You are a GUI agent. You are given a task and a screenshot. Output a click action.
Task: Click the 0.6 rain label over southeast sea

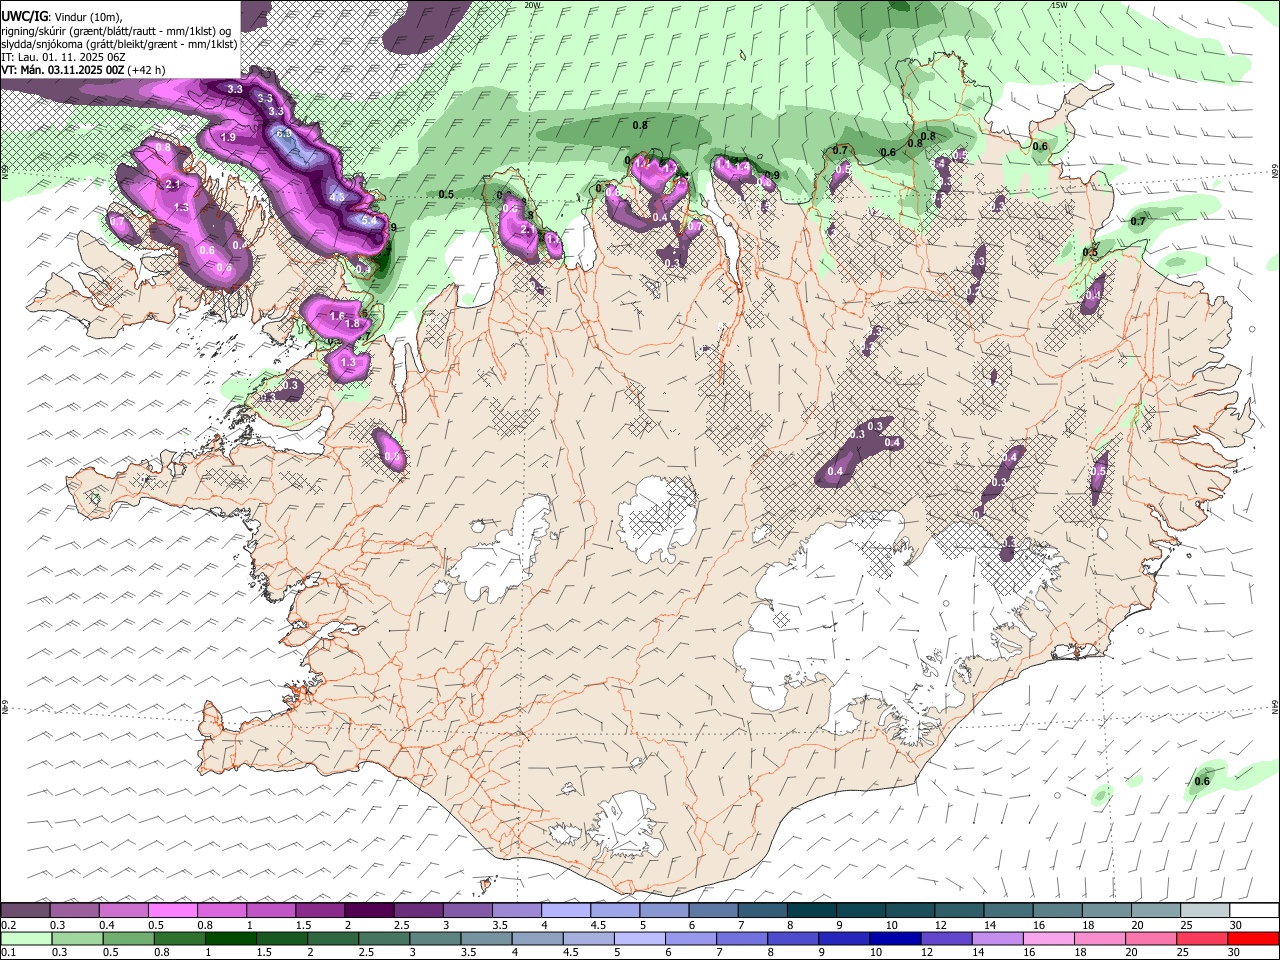[x=1203, y=781]
